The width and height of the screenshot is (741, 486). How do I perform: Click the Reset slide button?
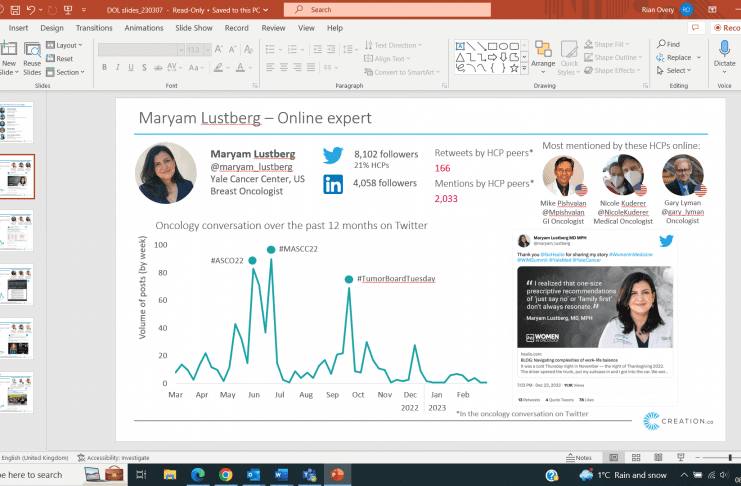coord(63,59)
